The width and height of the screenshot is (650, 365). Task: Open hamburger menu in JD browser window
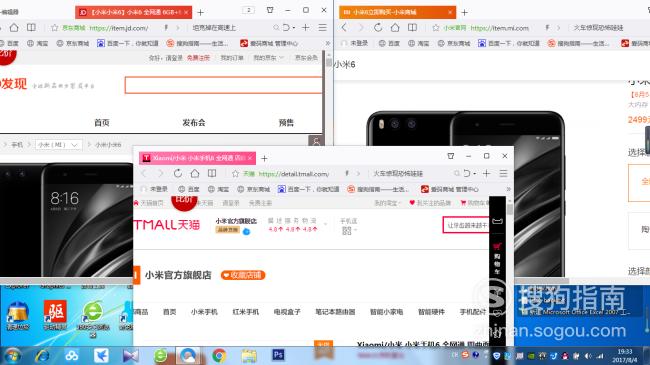(323, 27)
